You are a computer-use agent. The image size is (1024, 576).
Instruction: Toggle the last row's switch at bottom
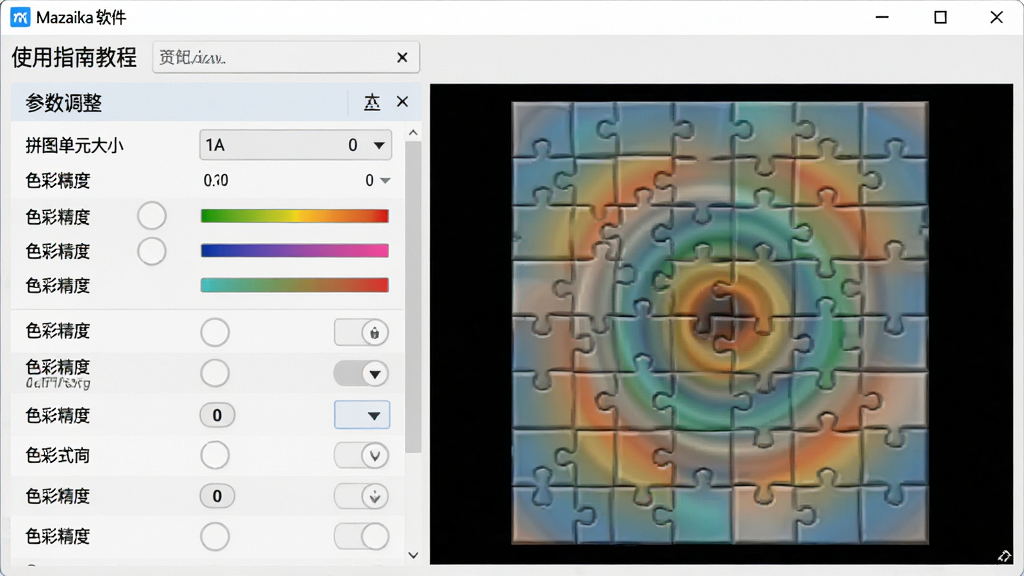coord(362,536)
